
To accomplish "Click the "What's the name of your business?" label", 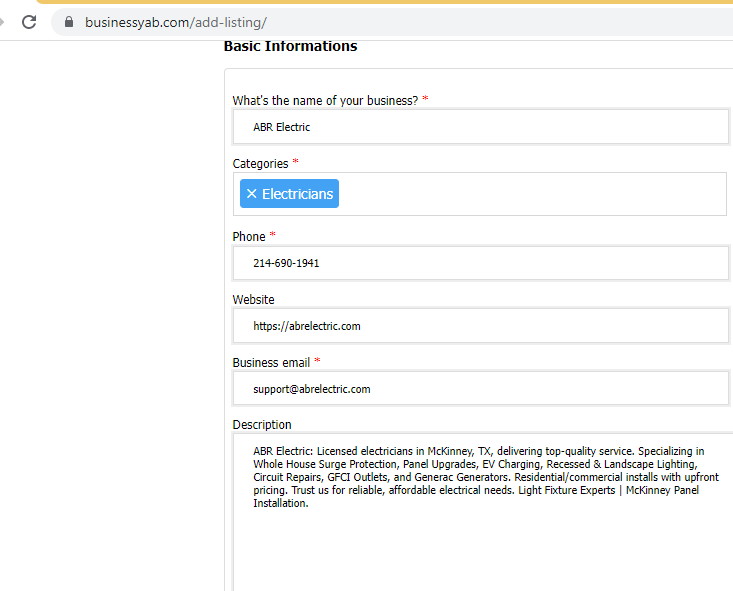I will [x=325, y=101].
